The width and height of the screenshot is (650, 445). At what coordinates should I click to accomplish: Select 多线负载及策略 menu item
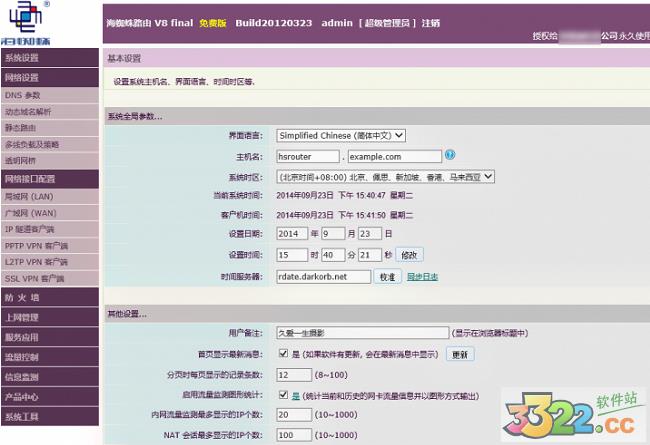point(50,144)
